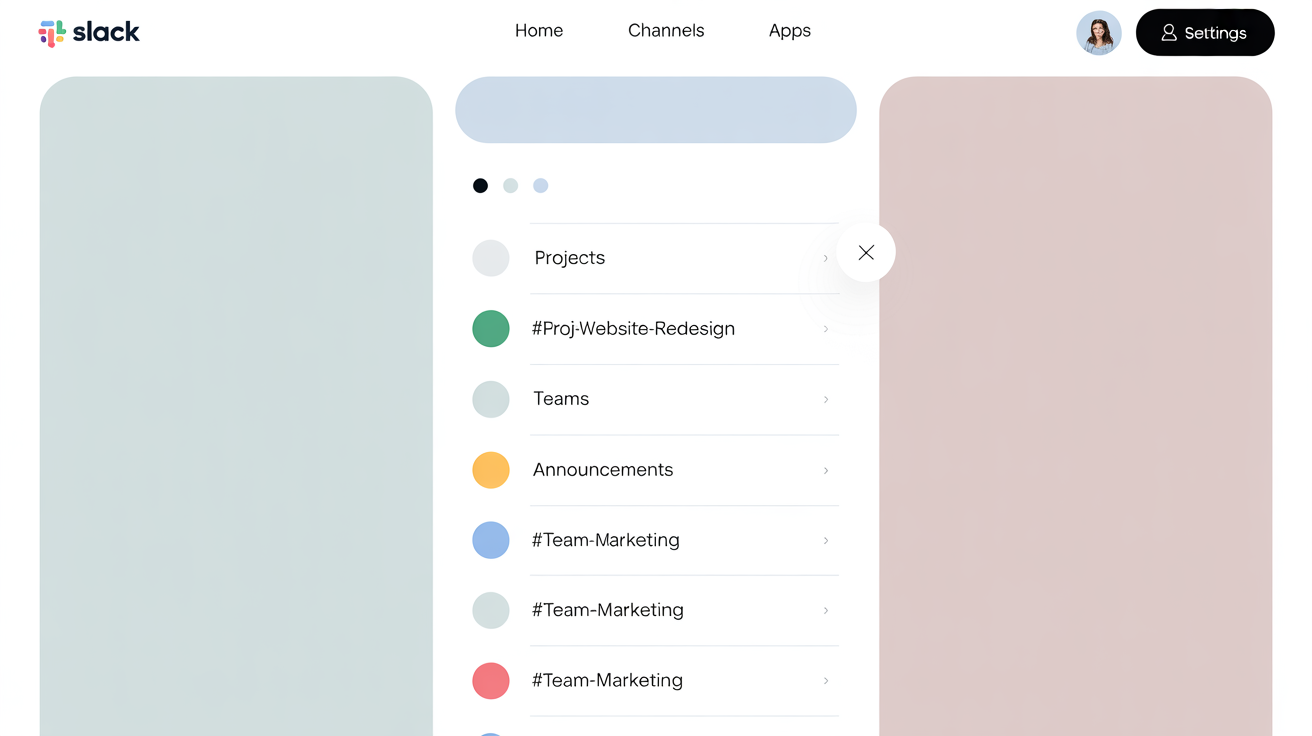The image size is (1312, 736).
Task: Click the gray Projects circle icon
Action: click(491, 258)
